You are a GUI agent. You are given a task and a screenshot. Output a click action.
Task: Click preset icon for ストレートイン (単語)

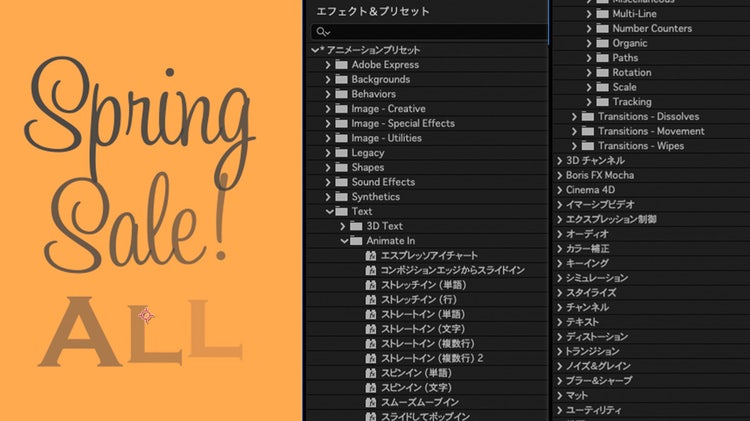pyautogui.click(x=371, y=314)
